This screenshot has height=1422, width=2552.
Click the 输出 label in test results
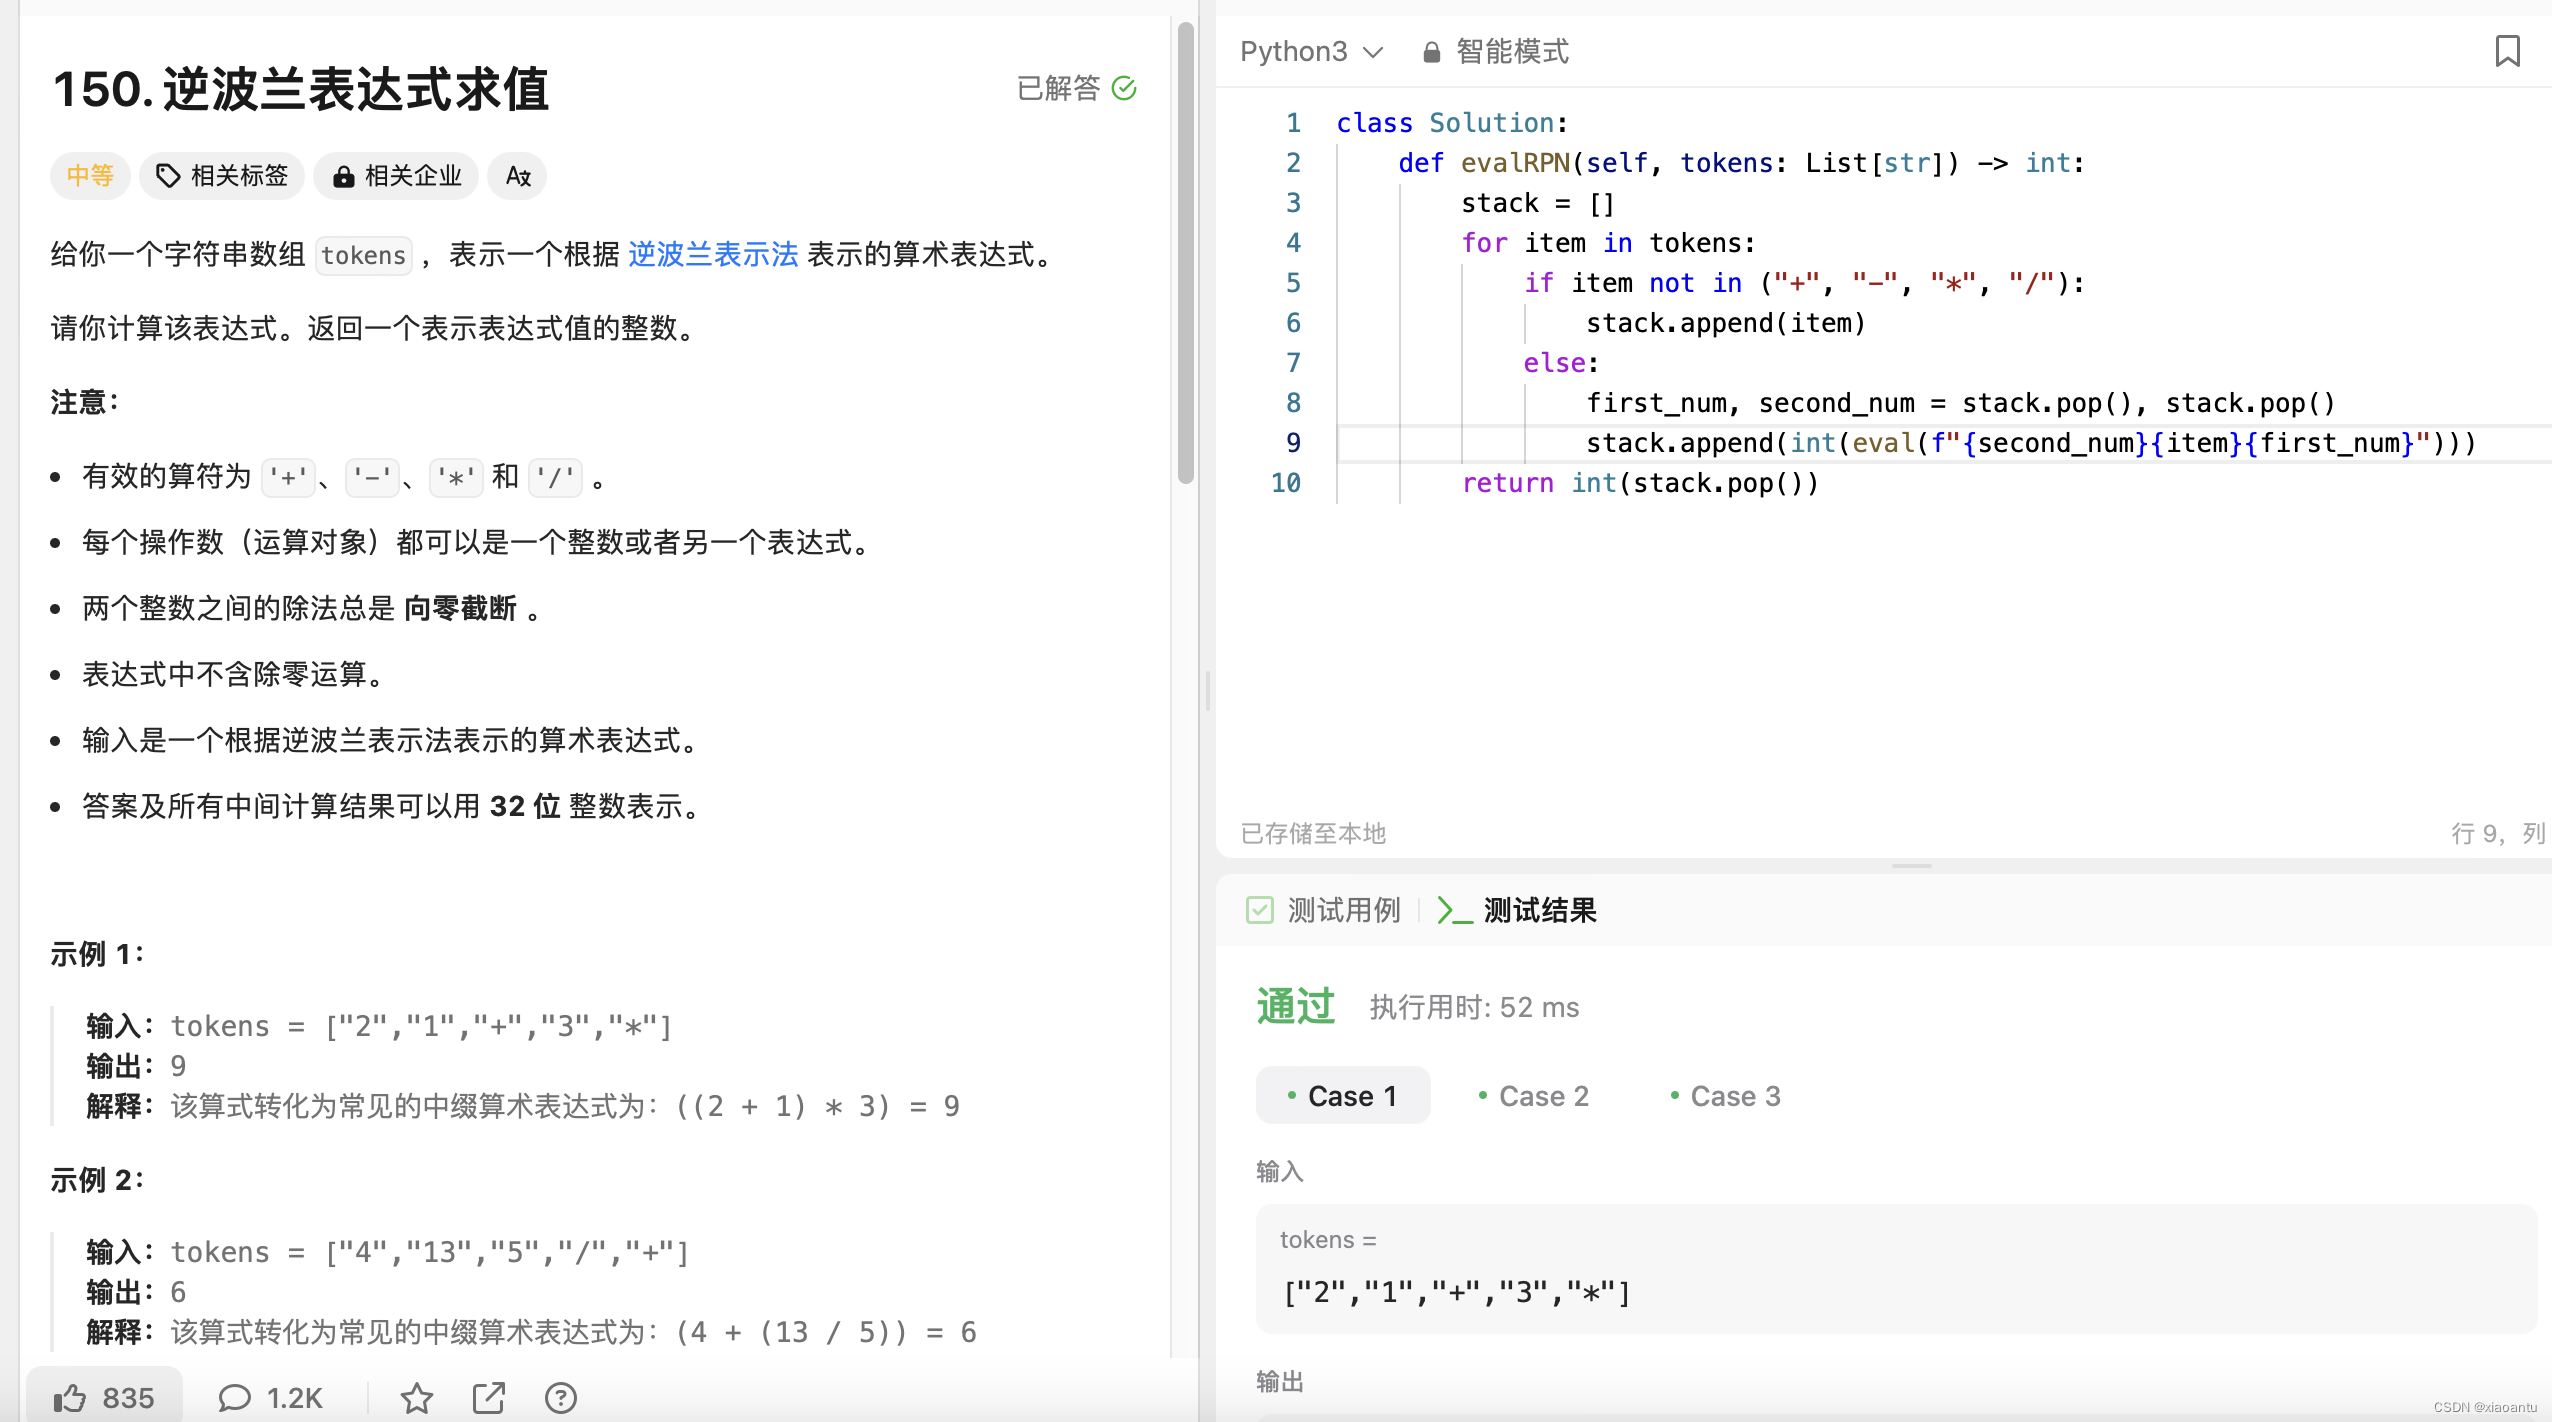[1280, 1381]
